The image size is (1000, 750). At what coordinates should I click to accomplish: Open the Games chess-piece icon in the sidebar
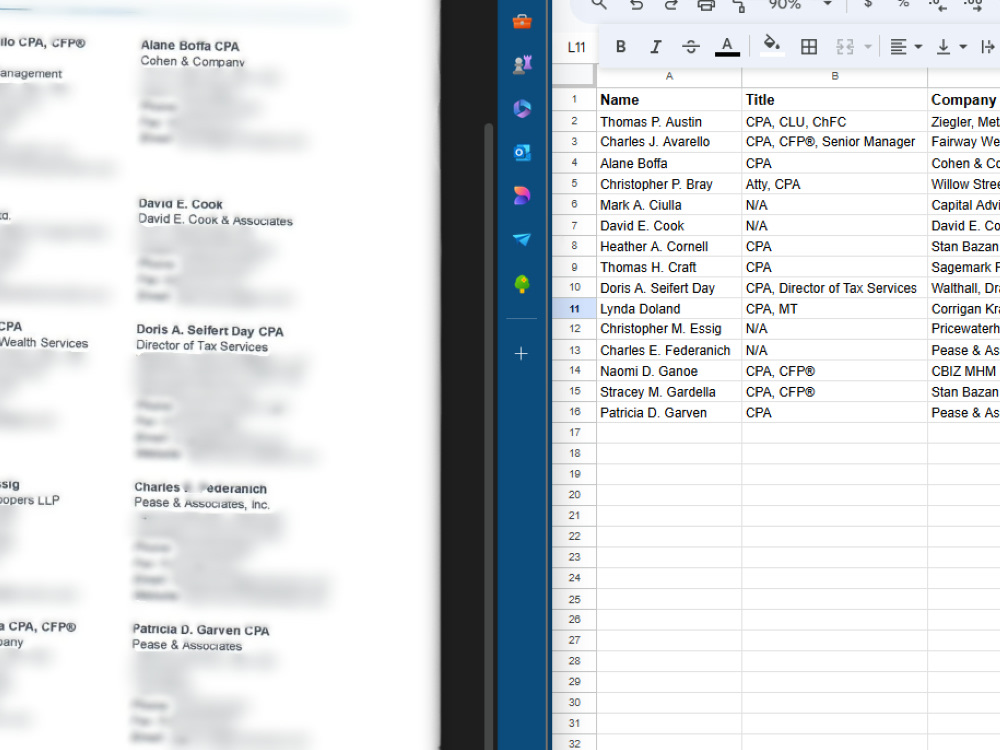[522, 65]
